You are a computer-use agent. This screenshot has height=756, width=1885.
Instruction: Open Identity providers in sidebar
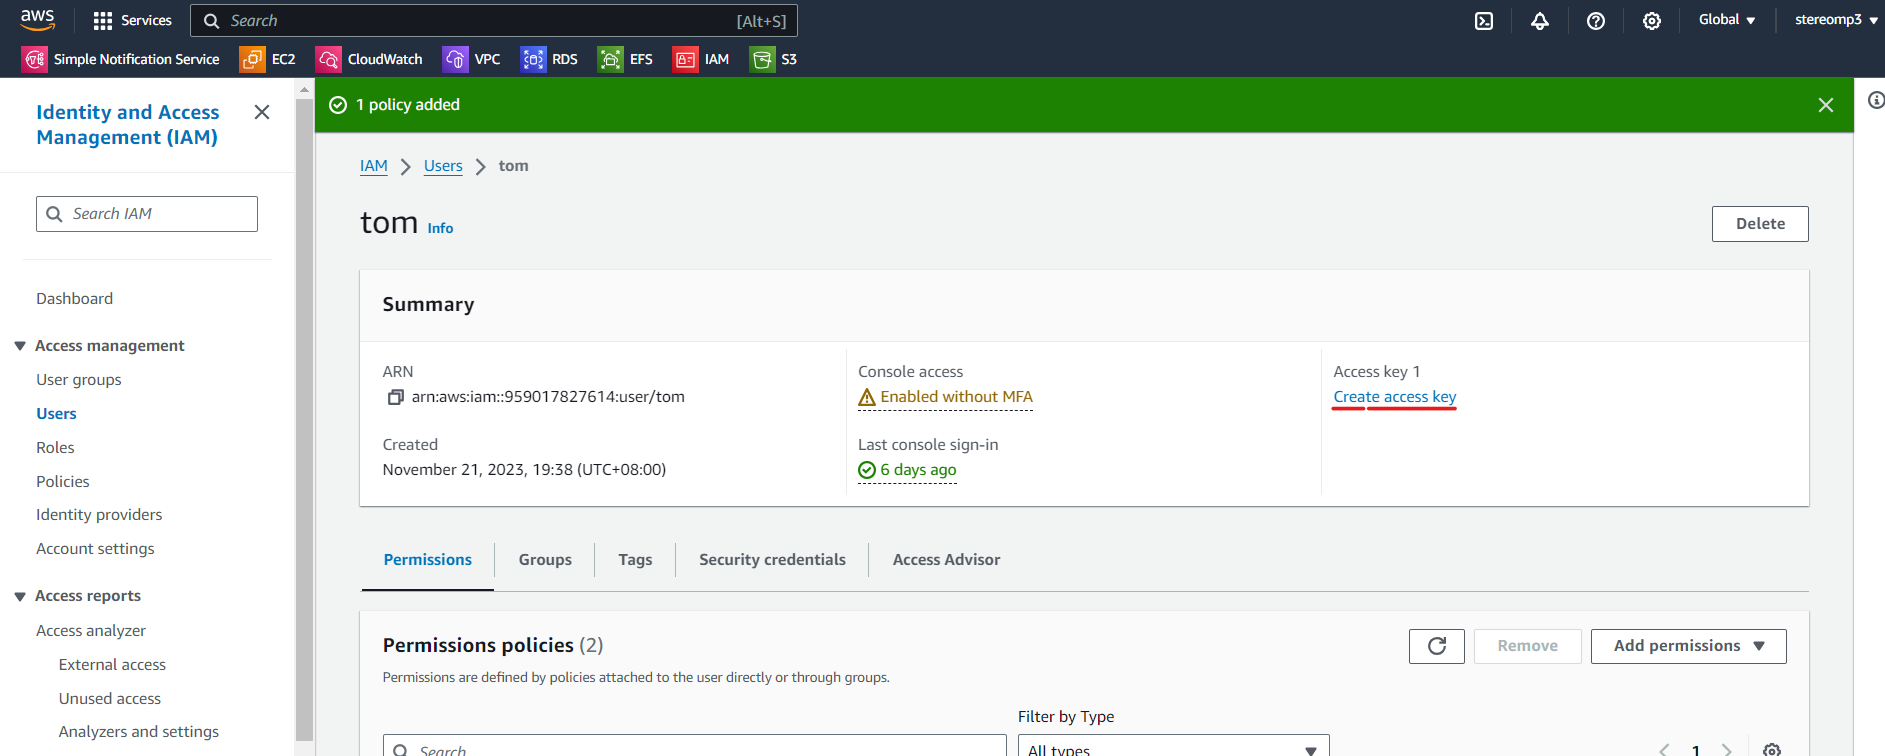(x=99, y=515)
